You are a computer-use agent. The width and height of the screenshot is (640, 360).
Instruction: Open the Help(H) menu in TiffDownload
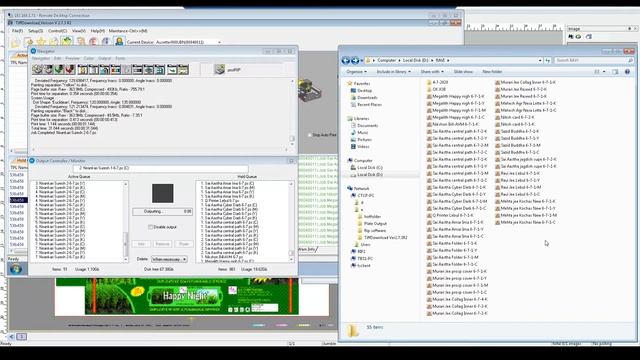click(97, 31)
